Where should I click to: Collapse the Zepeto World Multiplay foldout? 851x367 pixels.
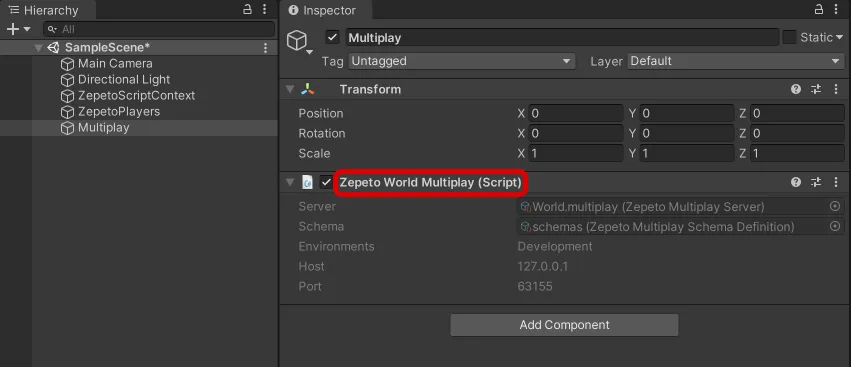coord(290,182)
